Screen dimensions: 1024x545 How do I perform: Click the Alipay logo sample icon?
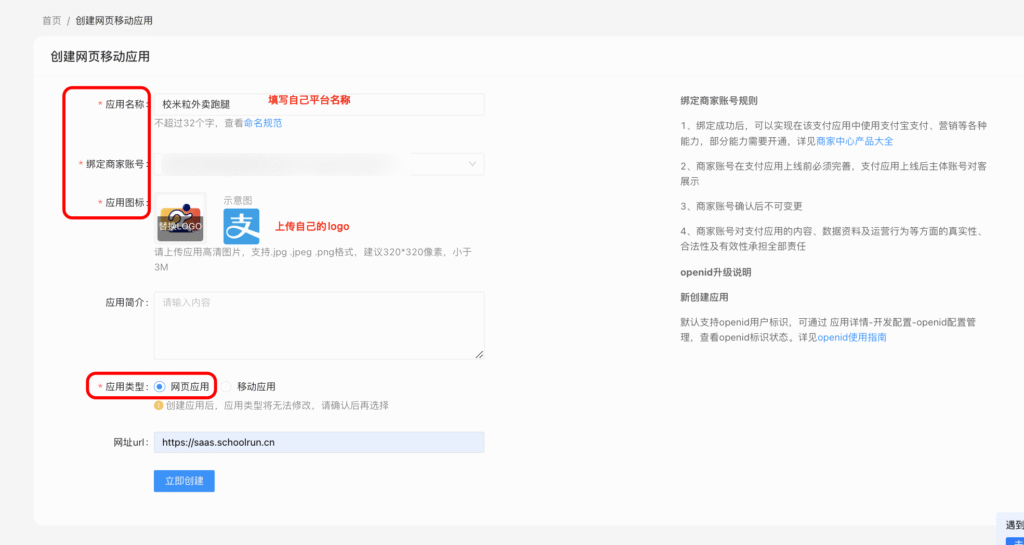pyautogui.click(x=241, y=226)
